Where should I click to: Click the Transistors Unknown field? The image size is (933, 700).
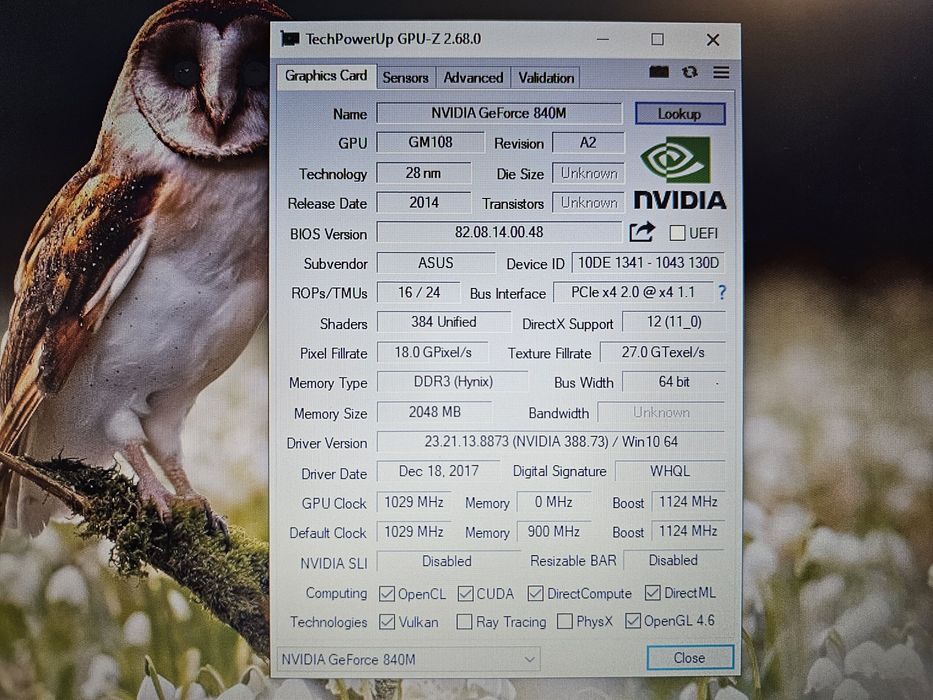point(588,203)
